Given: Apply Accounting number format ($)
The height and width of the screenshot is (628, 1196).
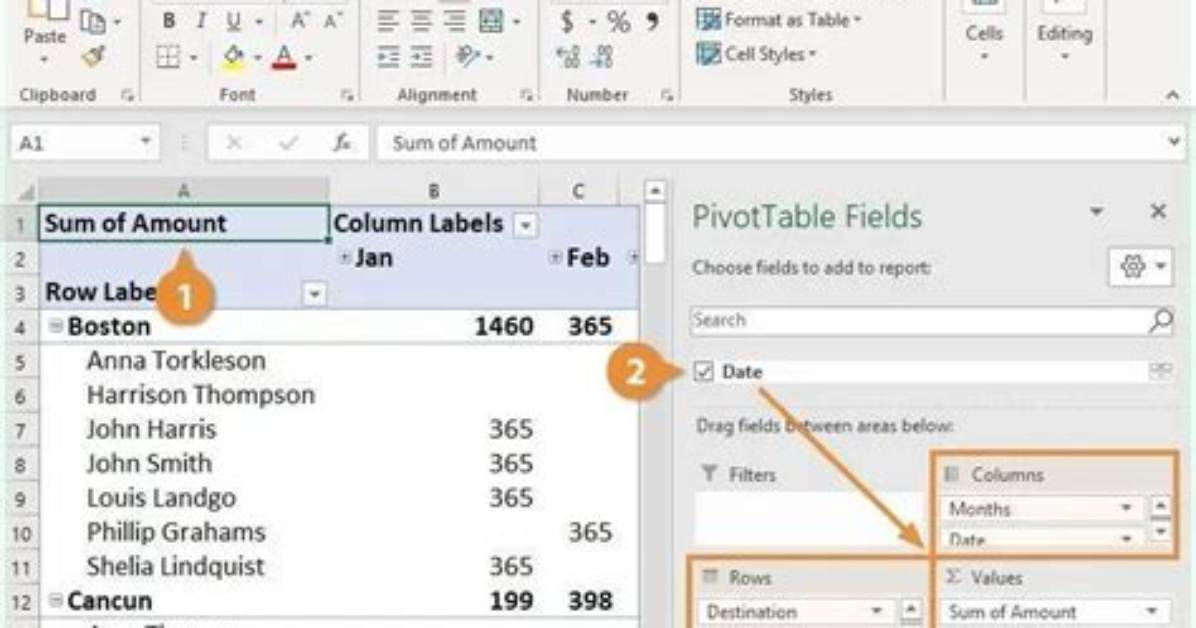Looking at the screenshot, I should (x=567, y=21).
